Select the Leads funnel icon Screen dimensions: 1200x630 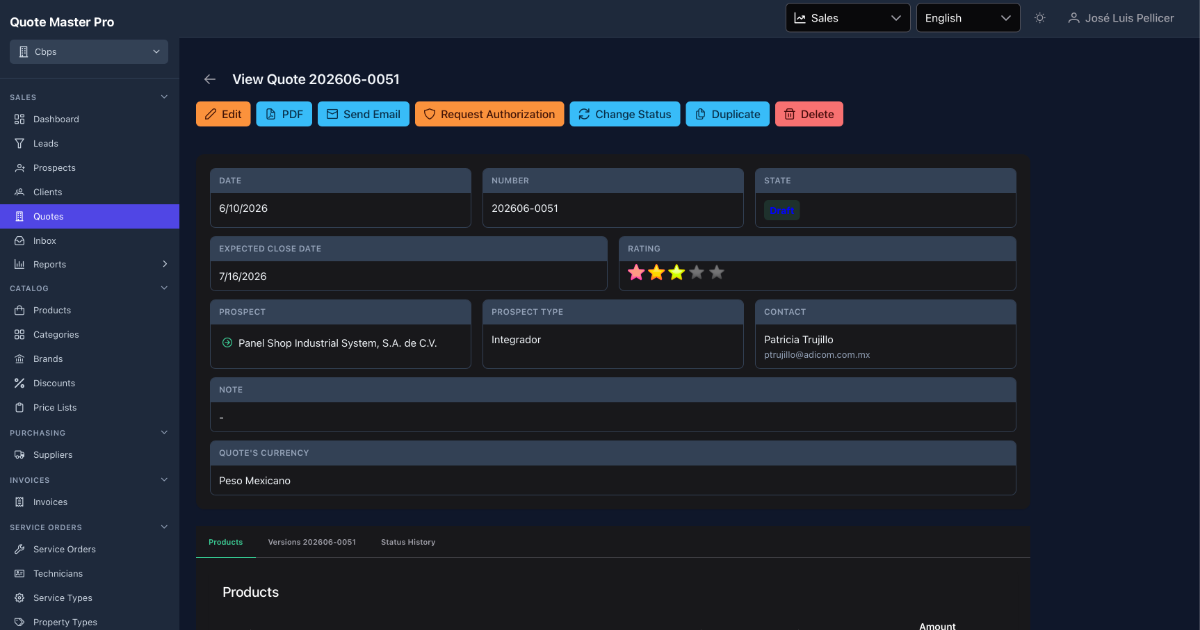point(19,144)
